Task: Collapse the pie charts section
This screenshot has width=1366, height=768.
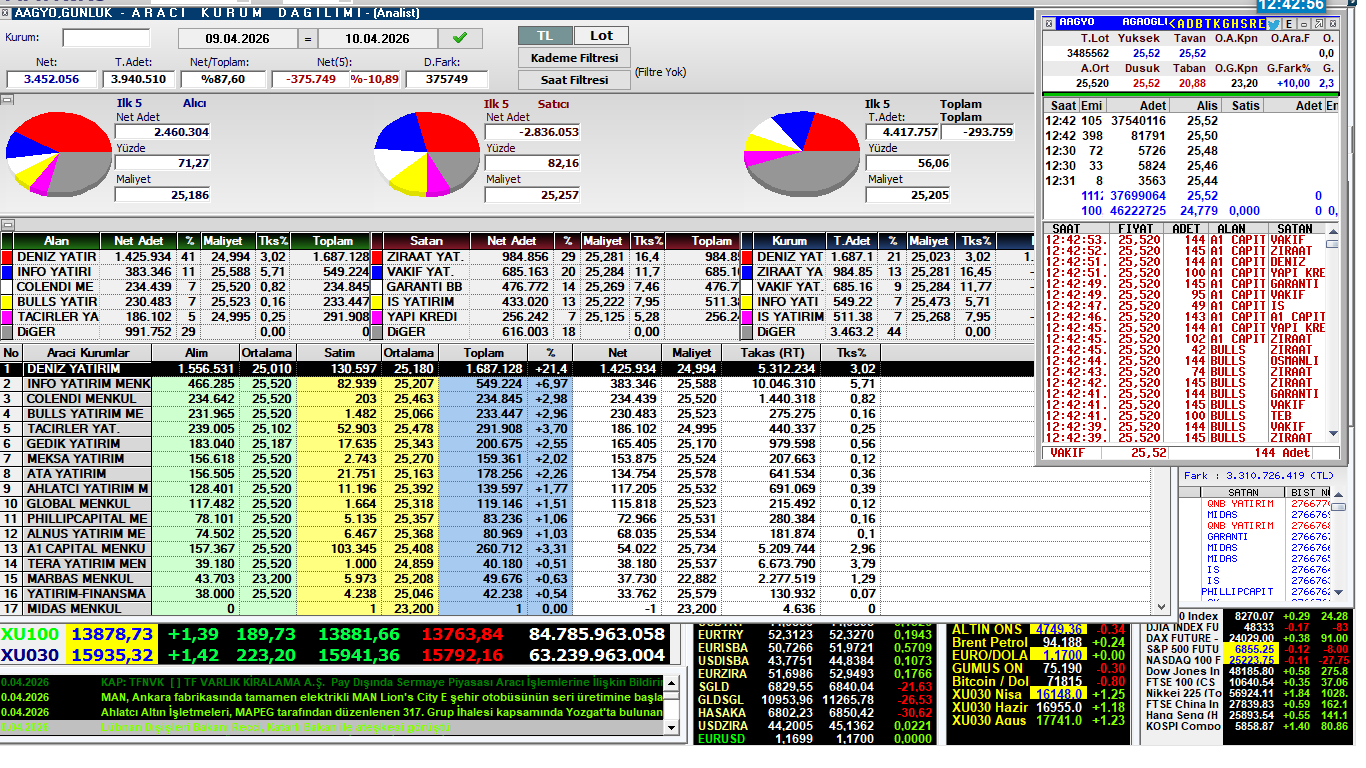Action: 6,100
